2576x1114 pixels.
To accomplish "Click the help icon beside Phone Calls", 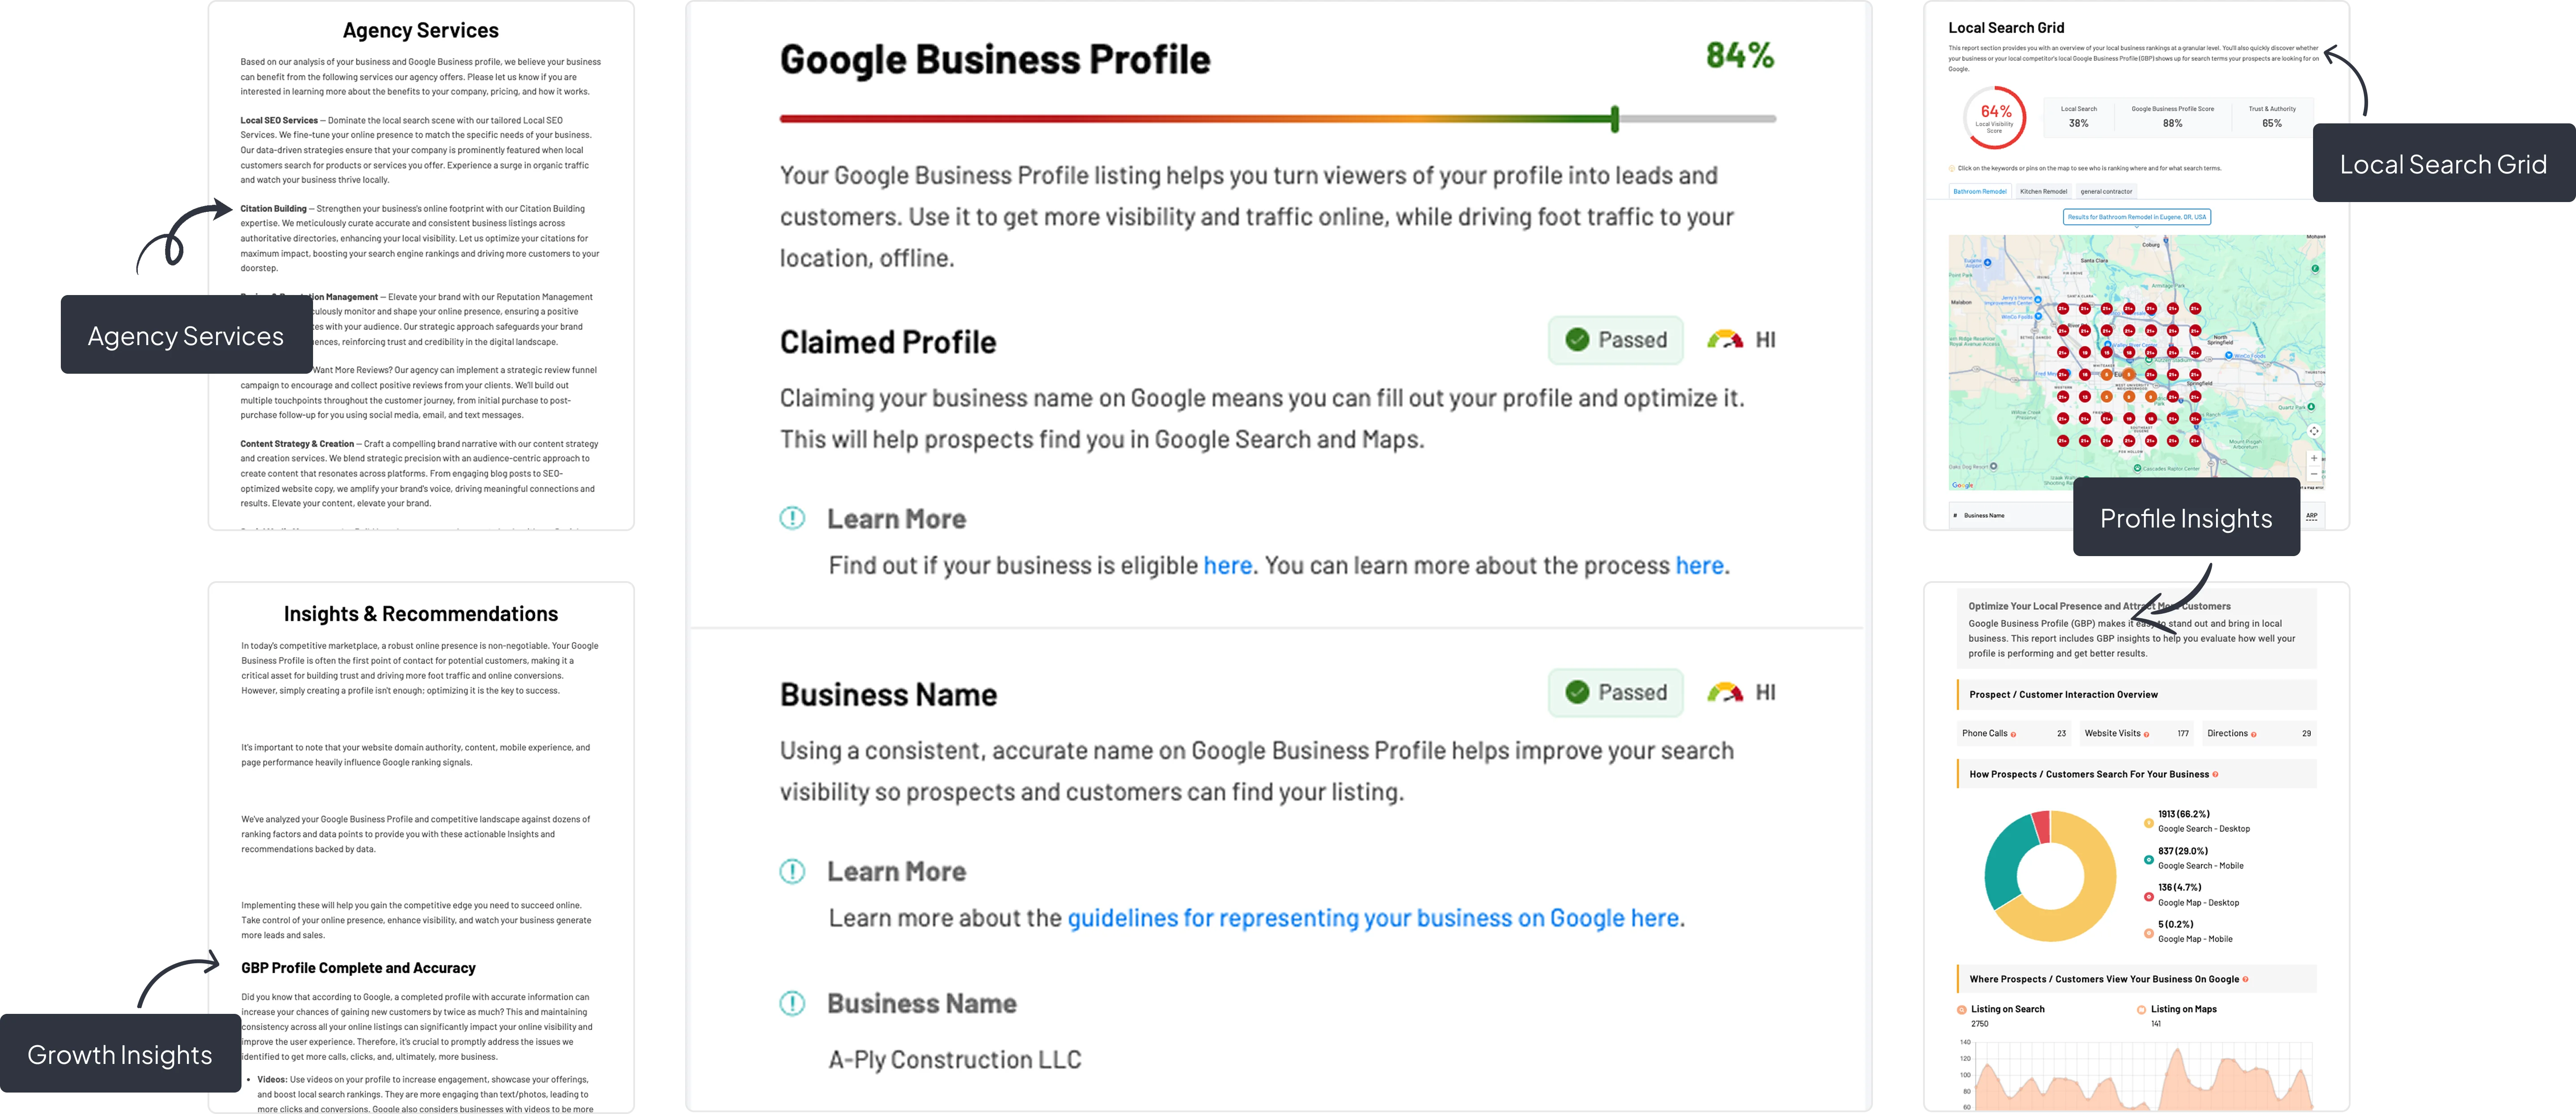I will pos(2013,734).
